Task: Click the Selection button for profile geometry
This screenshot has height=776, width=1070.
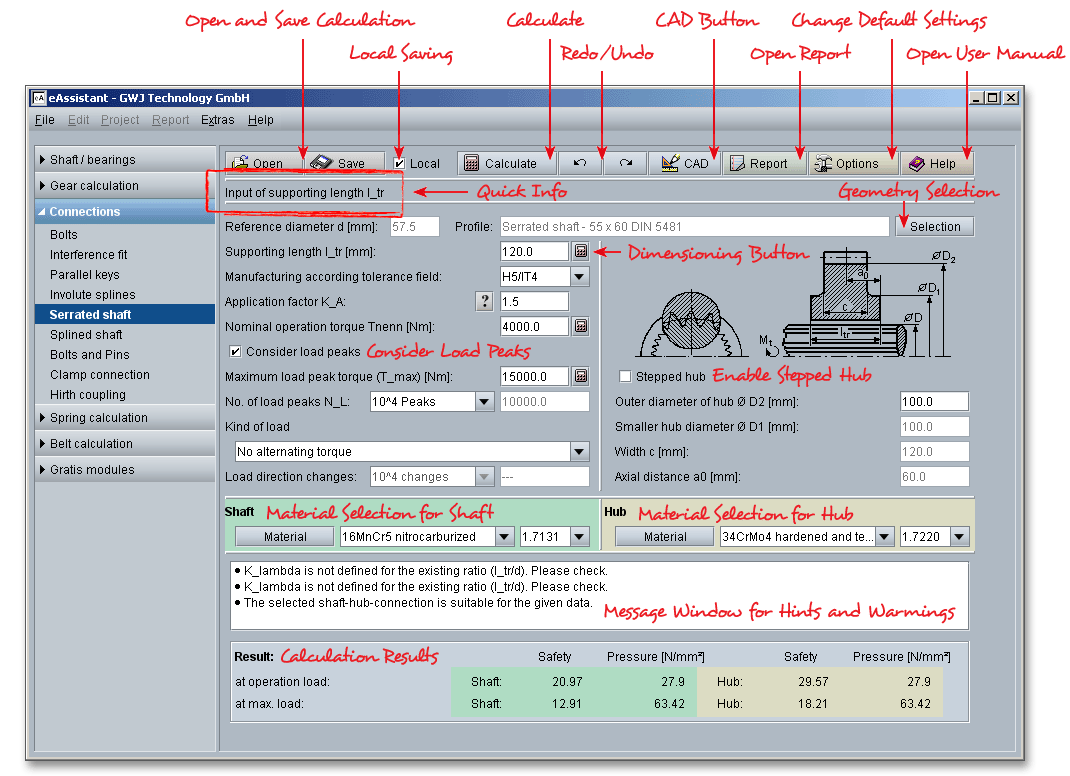Action: tap(935, 227)
